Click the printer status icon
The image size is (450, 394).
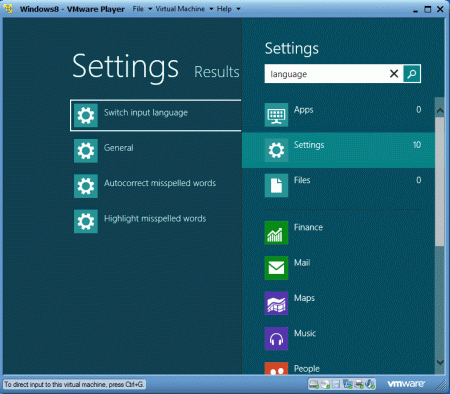click(x=359, y=384)
